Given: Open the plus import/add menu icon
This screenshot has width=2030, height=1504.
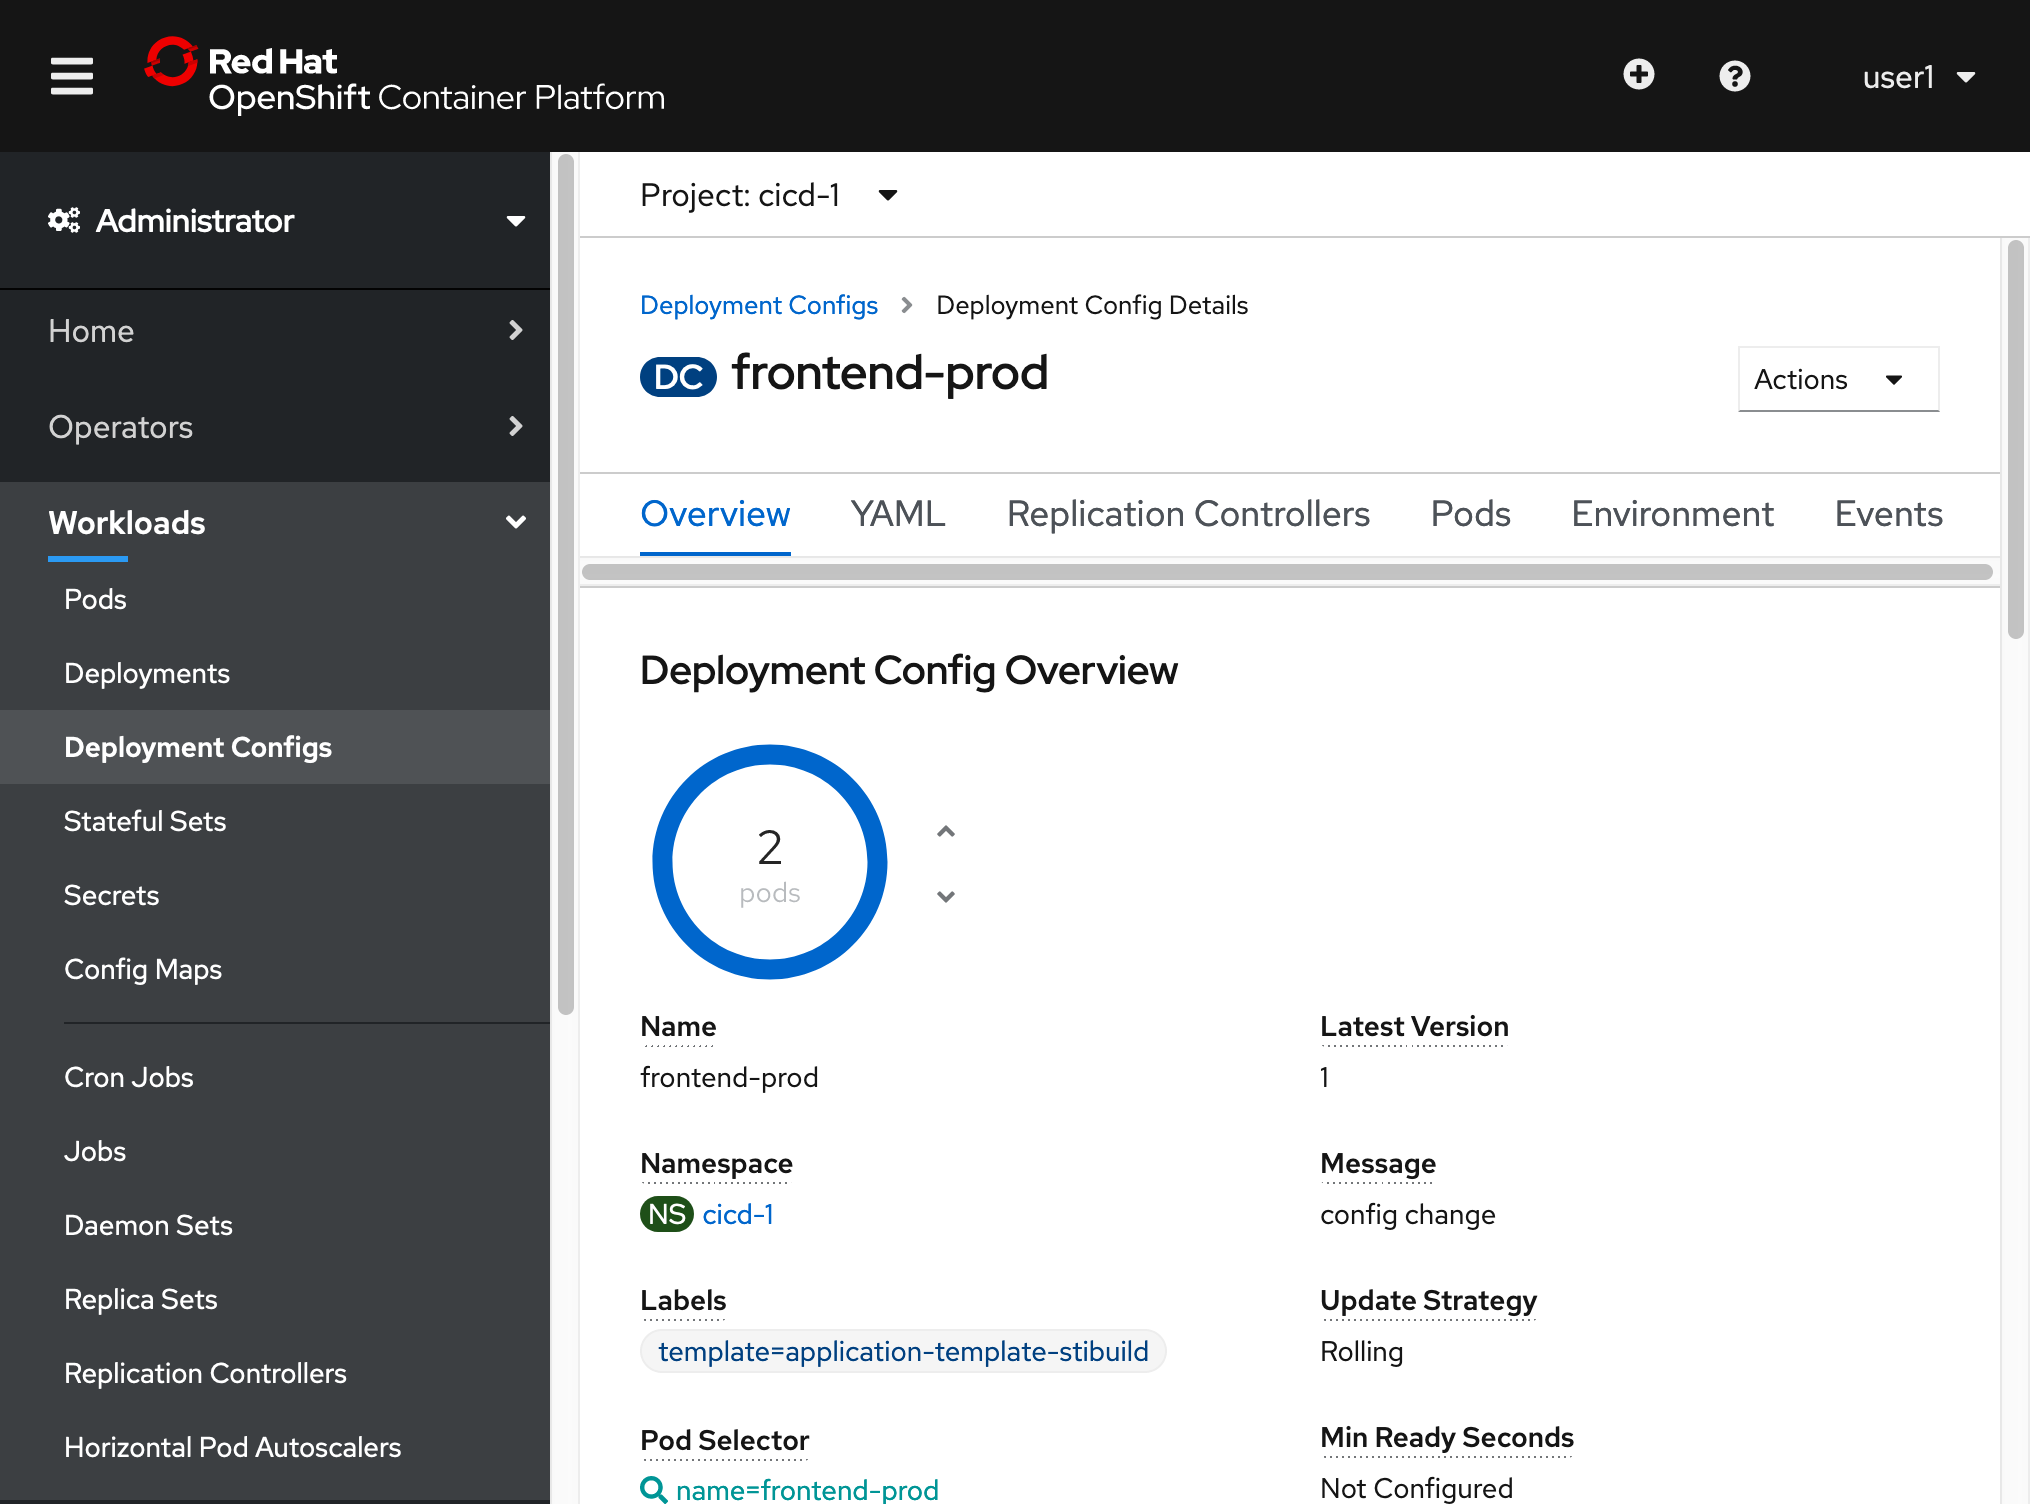Looking at the screenshot, I should (1638, 75).
